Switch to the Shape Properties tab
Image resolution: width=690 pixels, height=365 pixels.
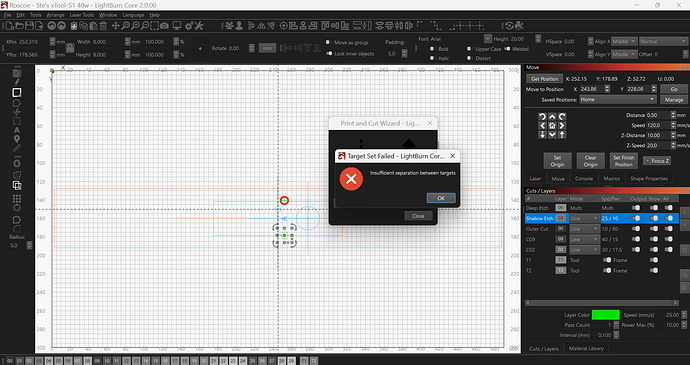coord(649,178)
